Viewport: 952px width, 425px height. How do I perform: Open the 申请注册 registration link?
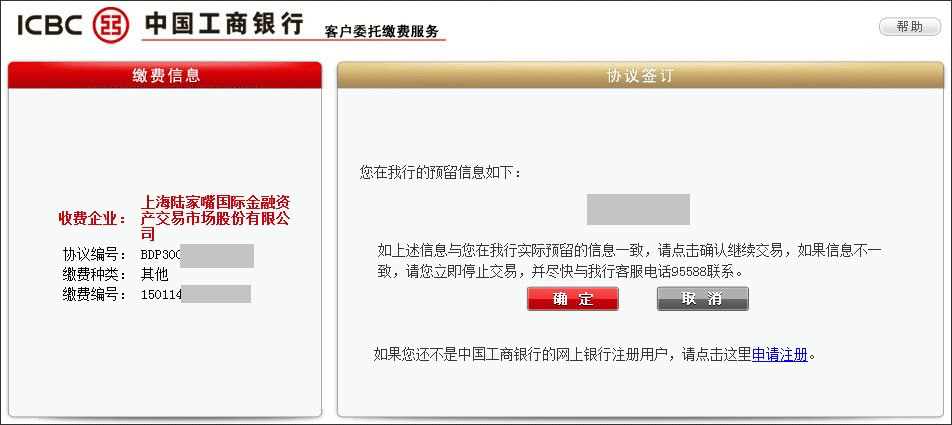[x=780, y=354]
